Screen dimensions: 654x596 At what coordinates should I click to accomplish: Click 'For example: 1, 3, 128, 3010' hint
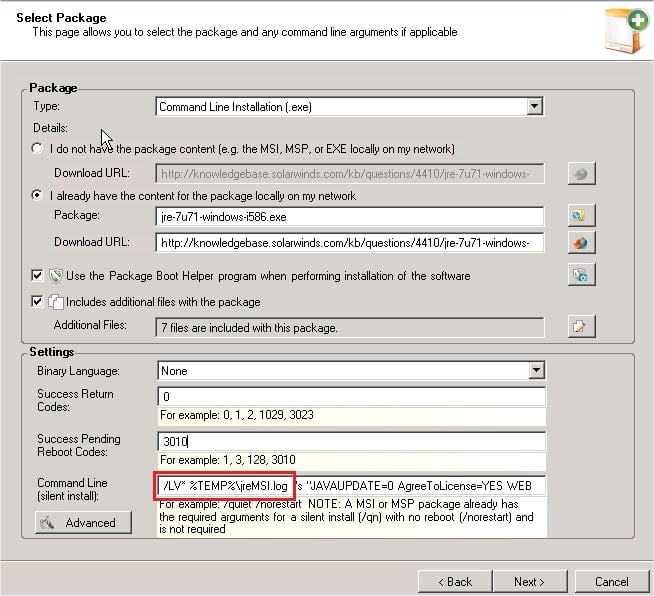click(228, 460)
